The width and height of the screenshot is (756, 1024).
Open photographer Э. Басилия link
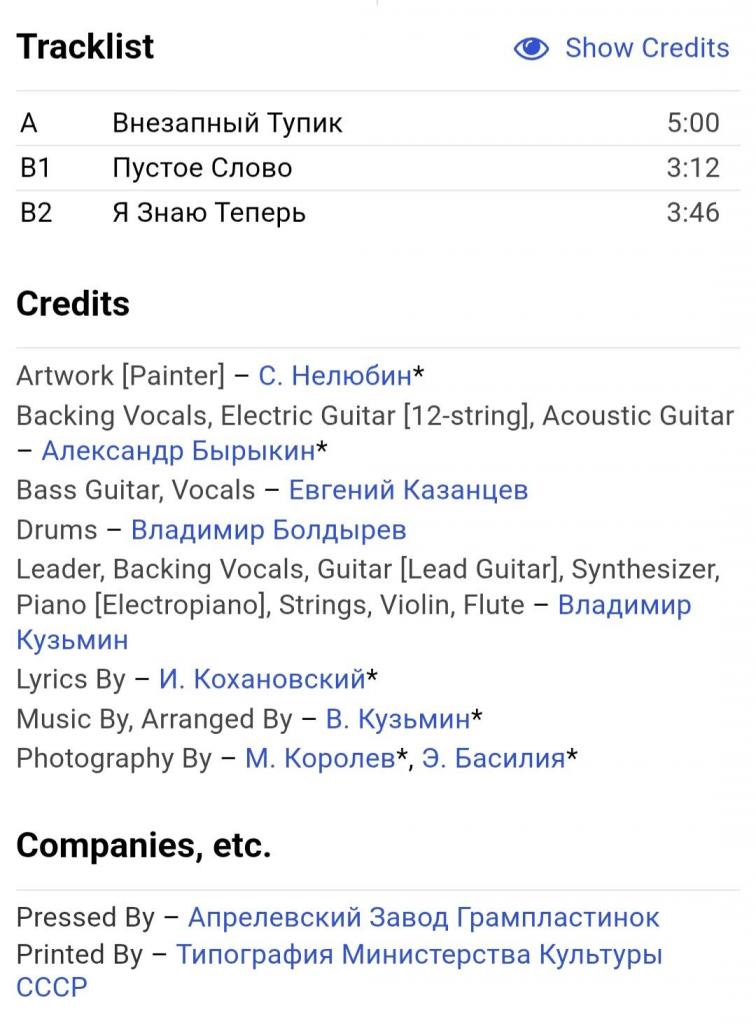494,758
